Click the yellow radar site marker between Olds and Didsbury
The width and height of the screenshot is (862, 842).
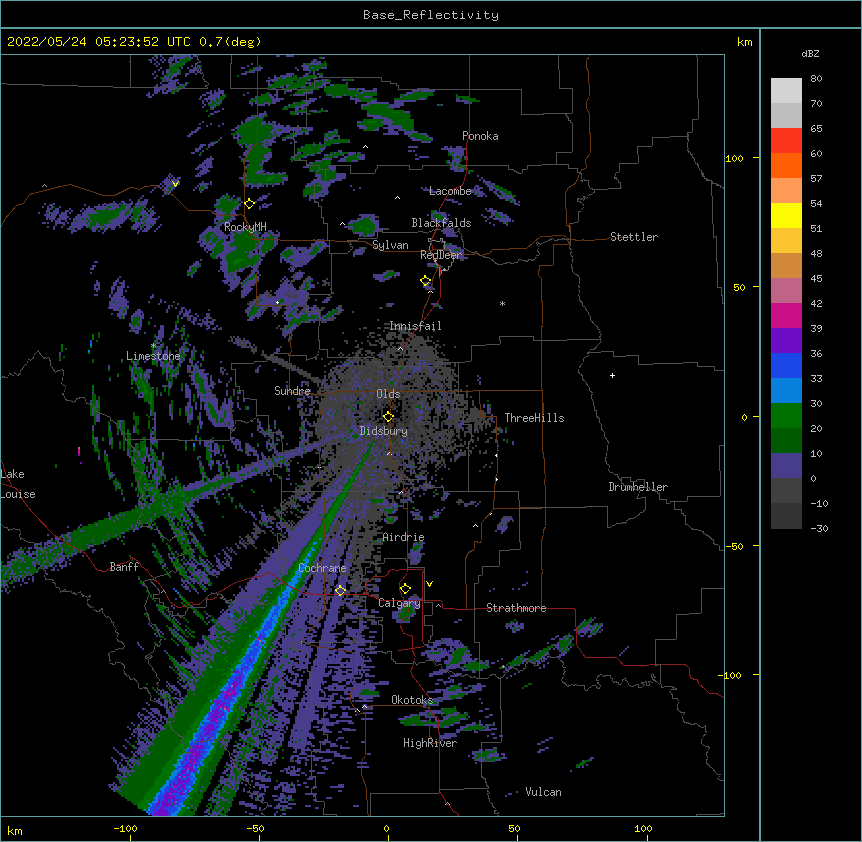tap(389, 416)
